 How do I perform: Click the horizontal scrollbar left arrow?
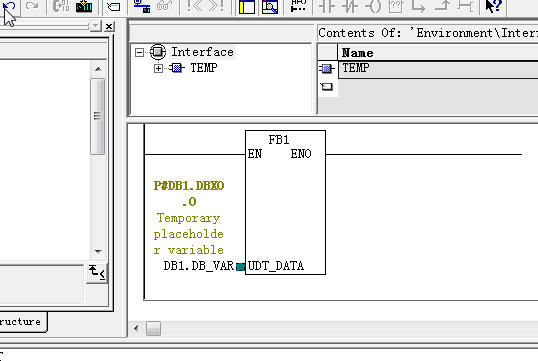(136, 328)
